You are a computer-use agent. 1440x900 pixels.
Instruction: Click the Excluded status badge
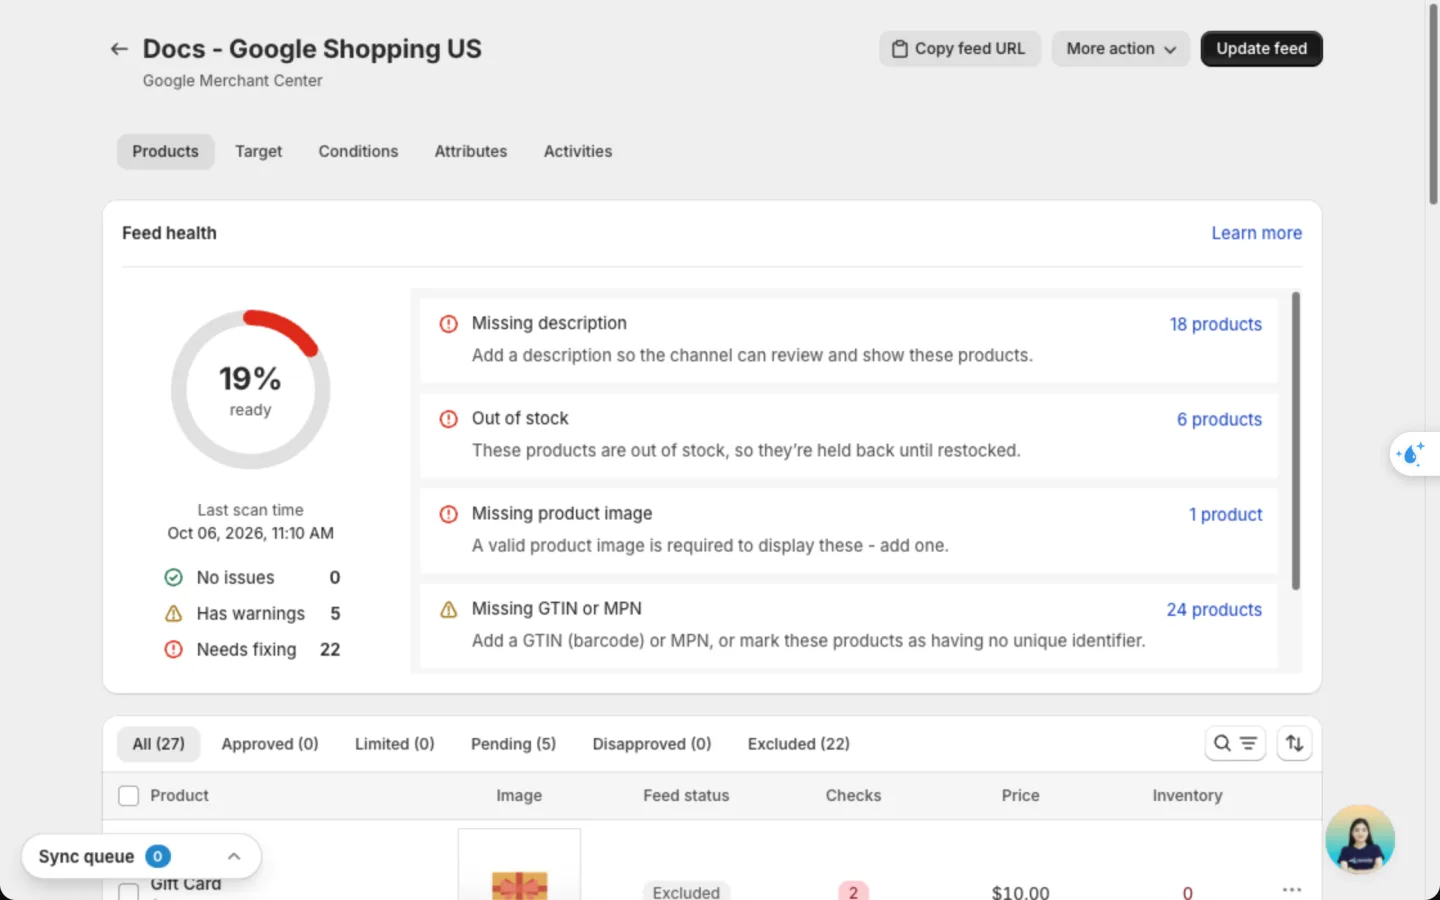pyautogui.click(x=686, y=891)
